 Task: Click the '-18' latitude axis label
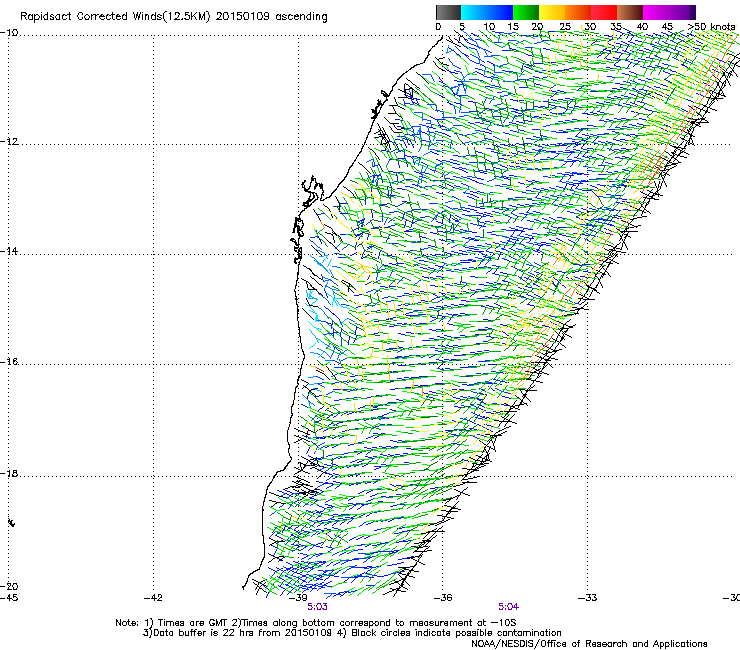coord(9,474)
